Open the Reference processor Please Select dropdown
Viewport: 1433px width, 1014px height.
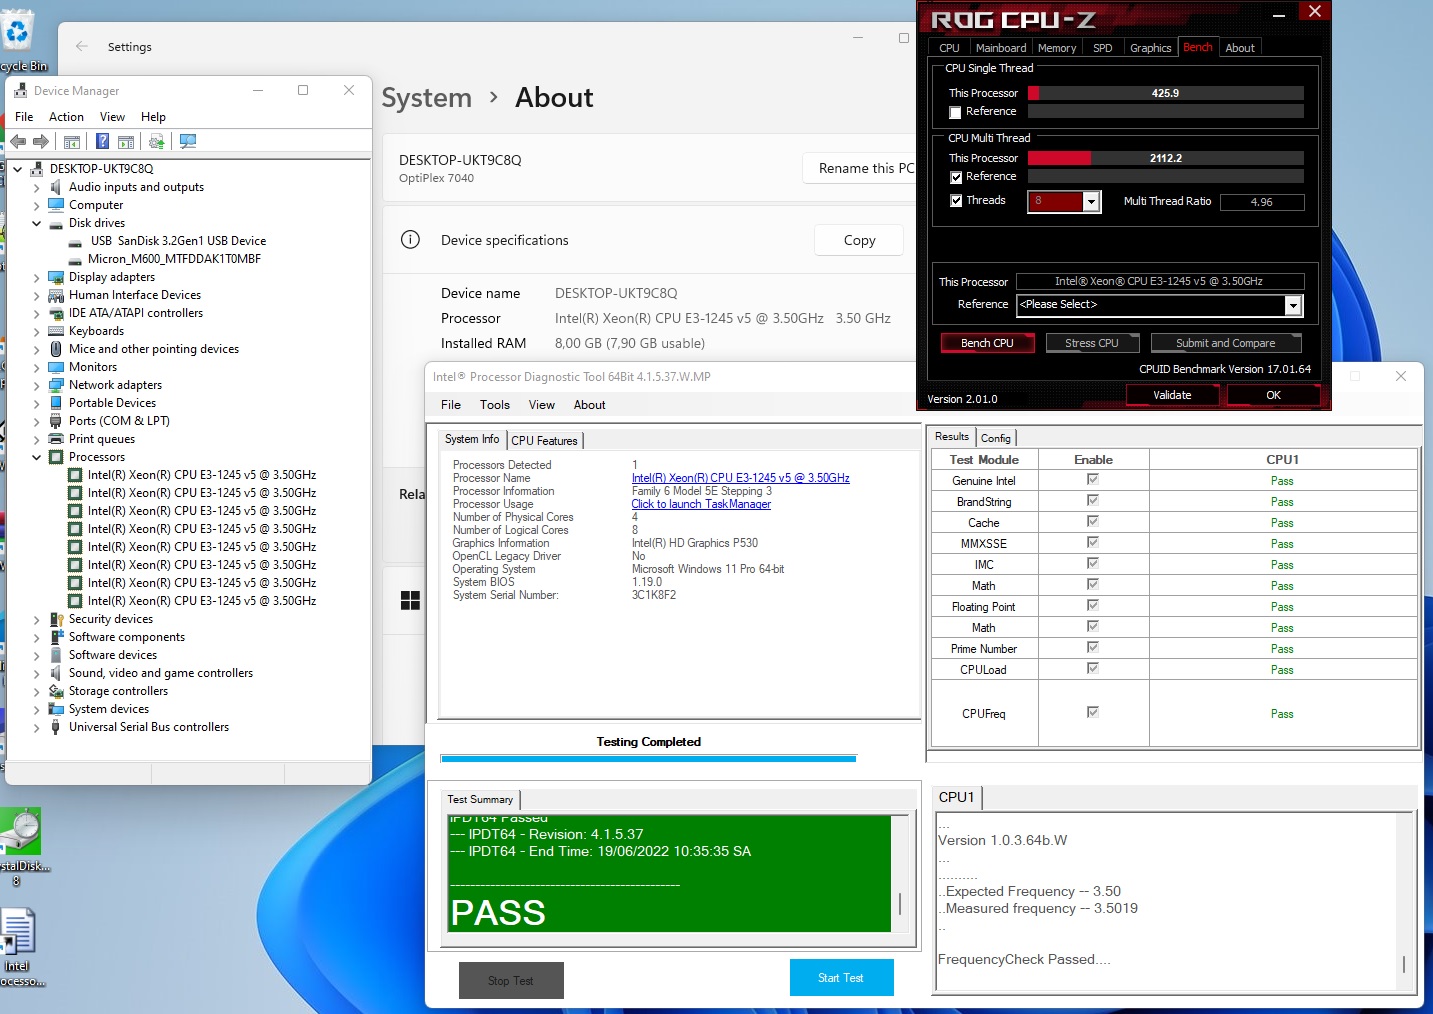tap(1292, 305)
